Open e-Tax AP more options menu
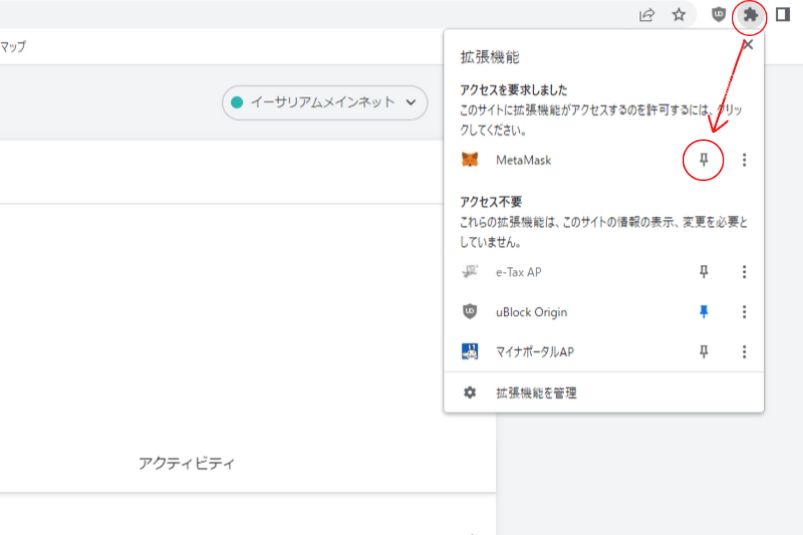803x535 pixels. coord(744,272)
